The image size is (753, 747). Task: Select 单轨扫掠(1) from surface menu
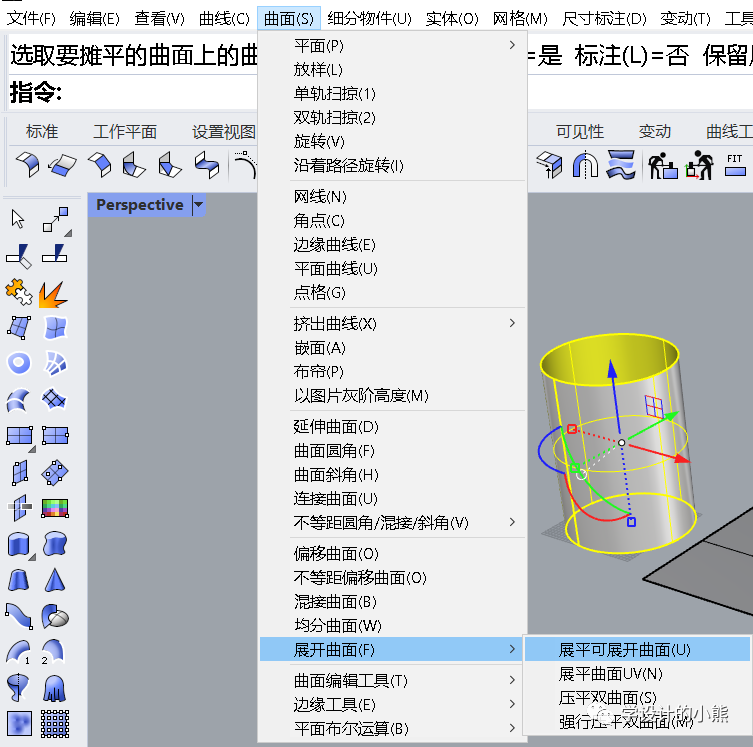click(392, 93)
